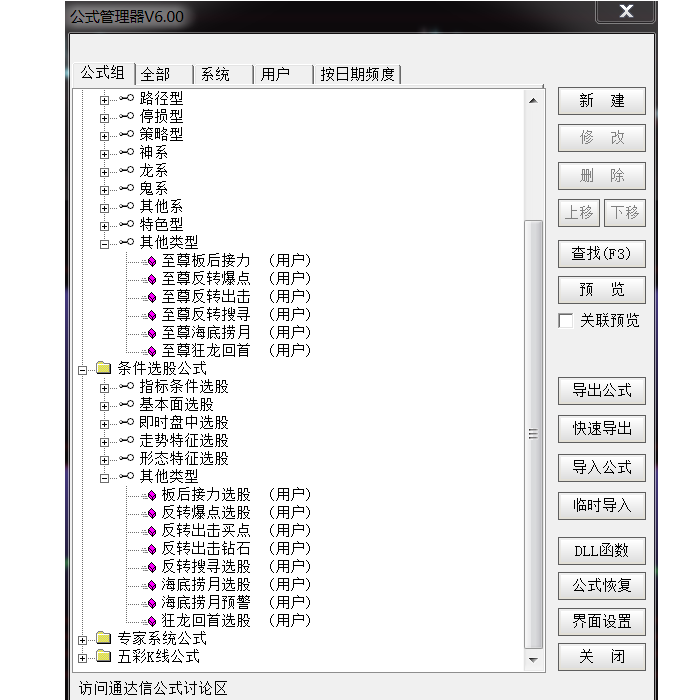This screenshot has height=700, width=700.
Task: Collapse the 其他类型 node above 板后接力选股
Action: (x=104, y=477)
